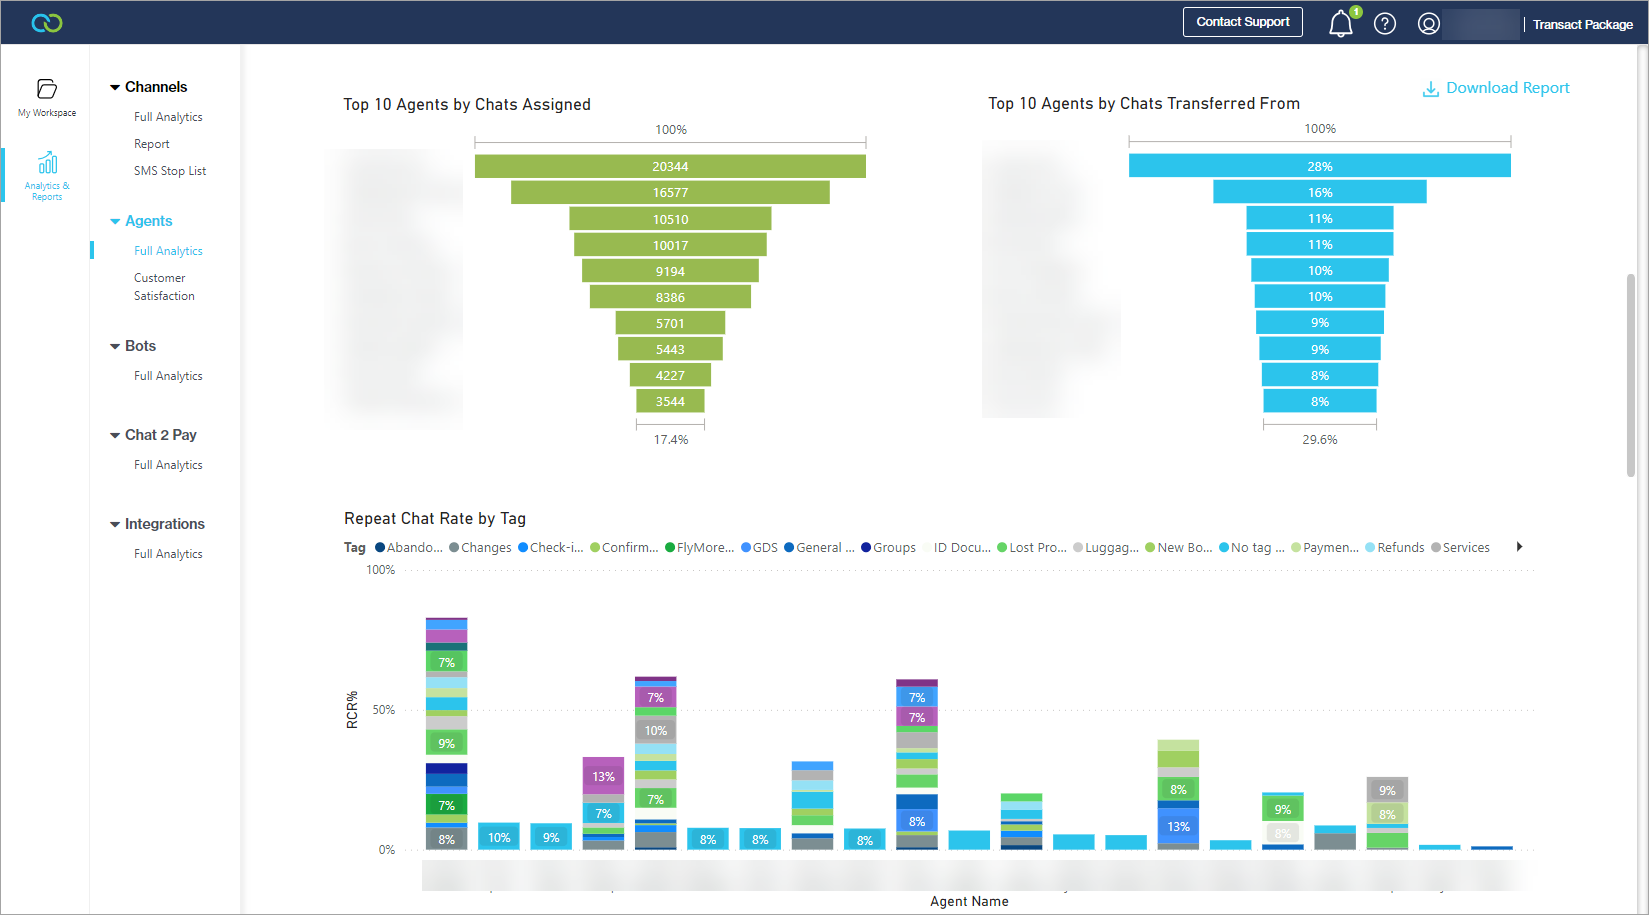The height and width of the screenshot is (915, 1649).
Task: Open My Workspace folder icon
Action: coord(47,89)
